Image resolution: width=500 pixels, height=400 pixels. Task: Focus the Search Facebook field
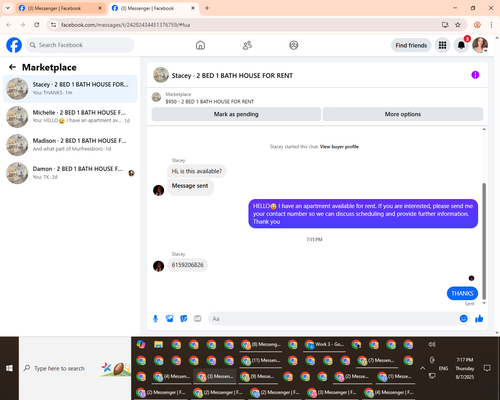[80, 45]
